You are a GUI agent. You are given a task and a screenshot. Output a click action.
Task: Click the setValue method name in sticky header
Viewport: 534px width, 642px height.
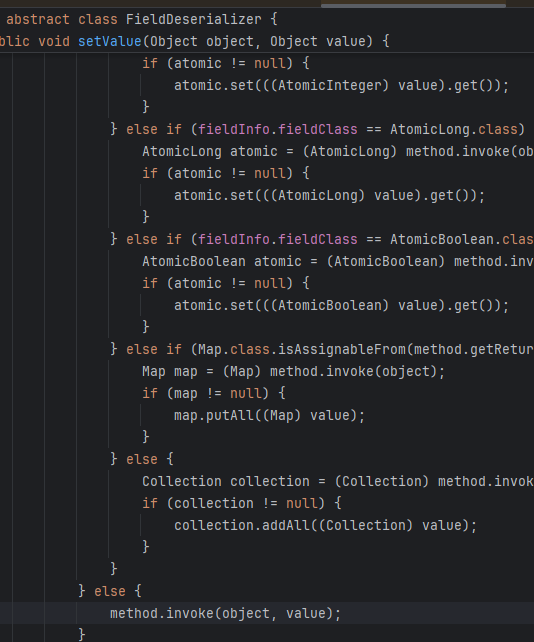pos(110,41)
